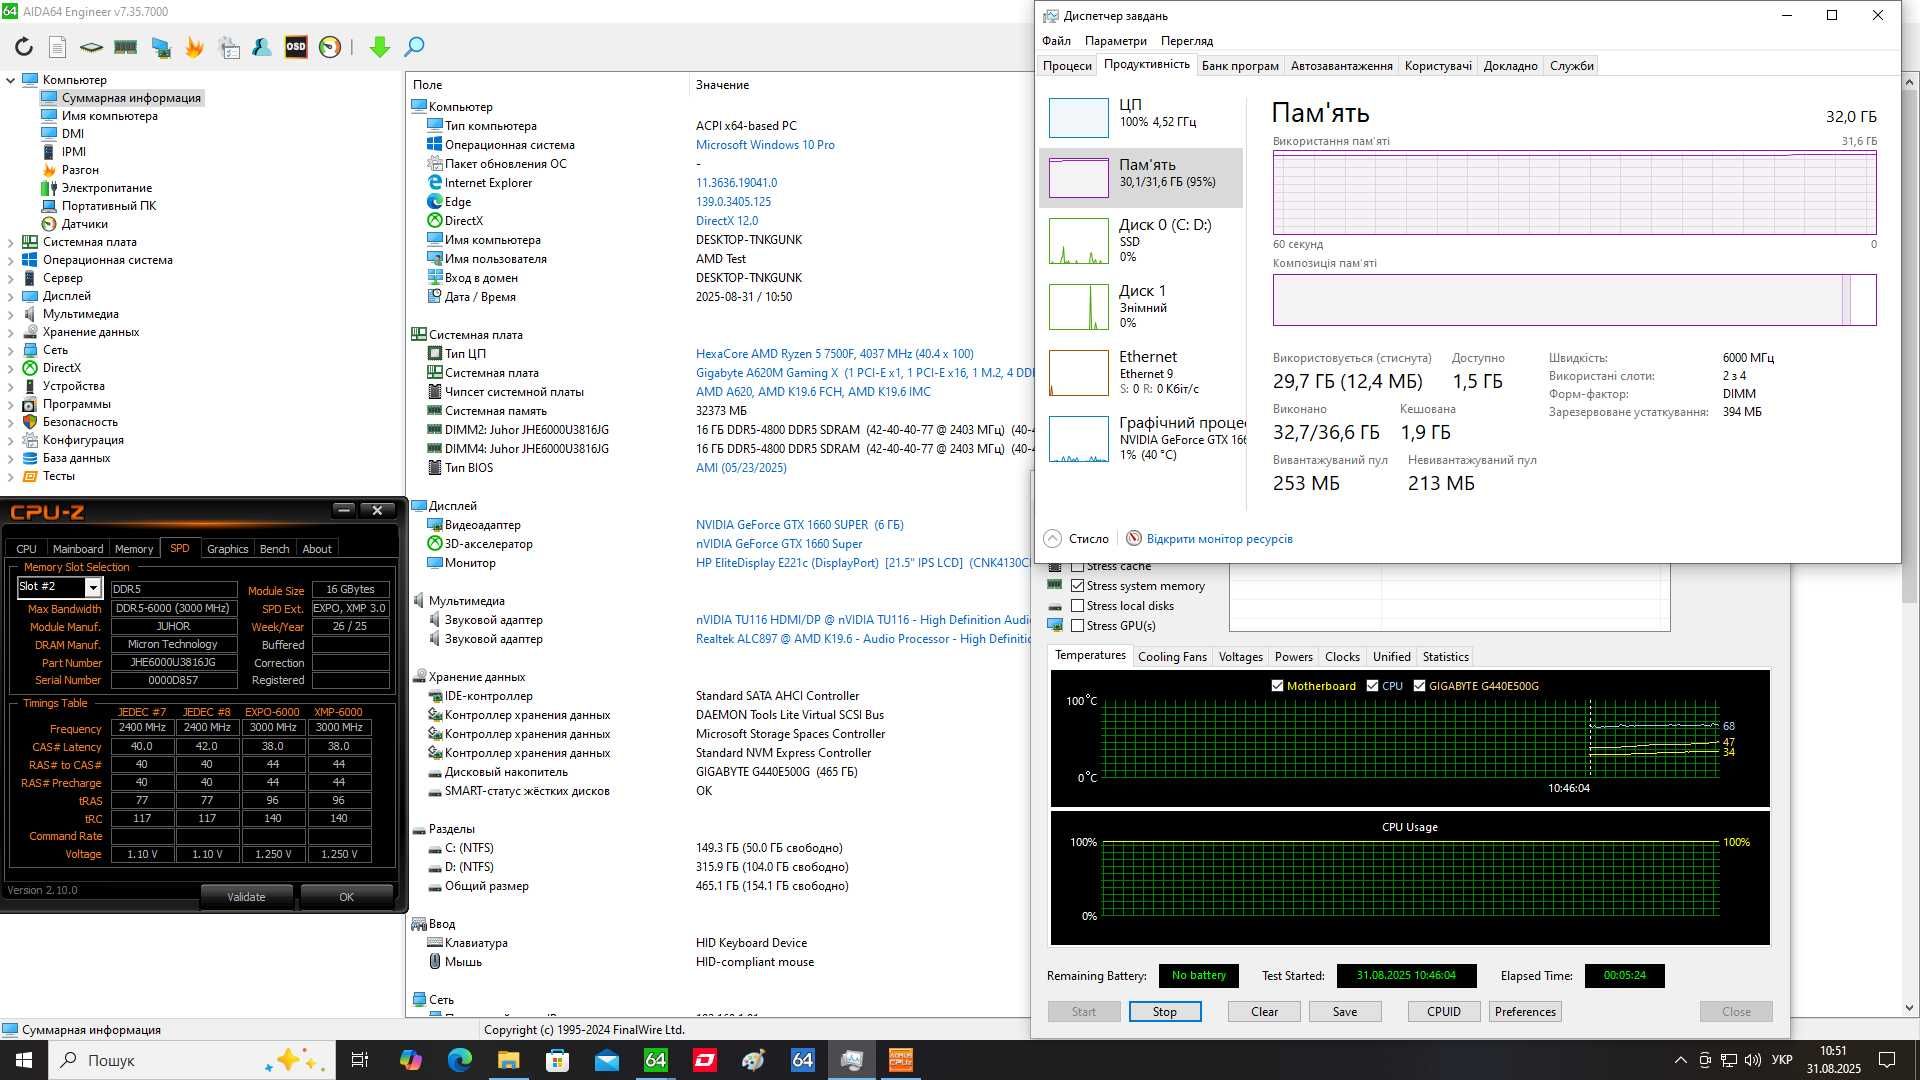
Task: Click the CPU-Z icon on the taskbar
Action: pos(900,1060)
